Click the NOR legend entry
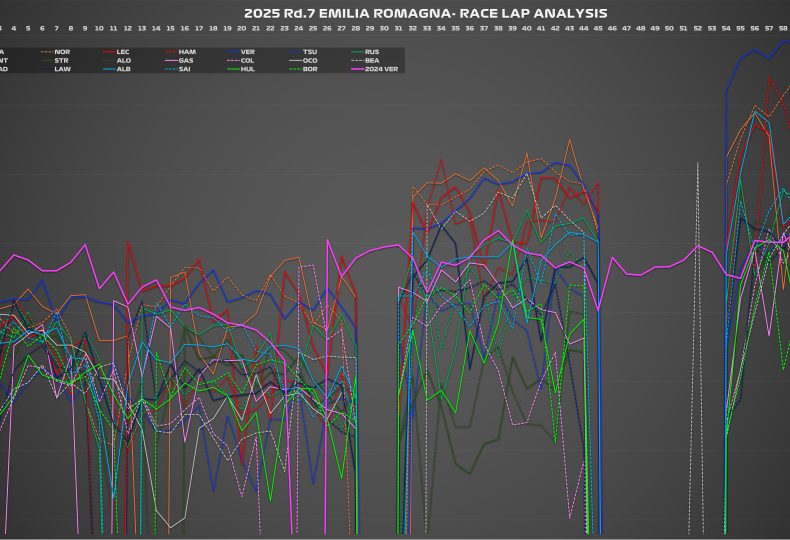This screenshot has width=790, height=540. tap(62, 51)
